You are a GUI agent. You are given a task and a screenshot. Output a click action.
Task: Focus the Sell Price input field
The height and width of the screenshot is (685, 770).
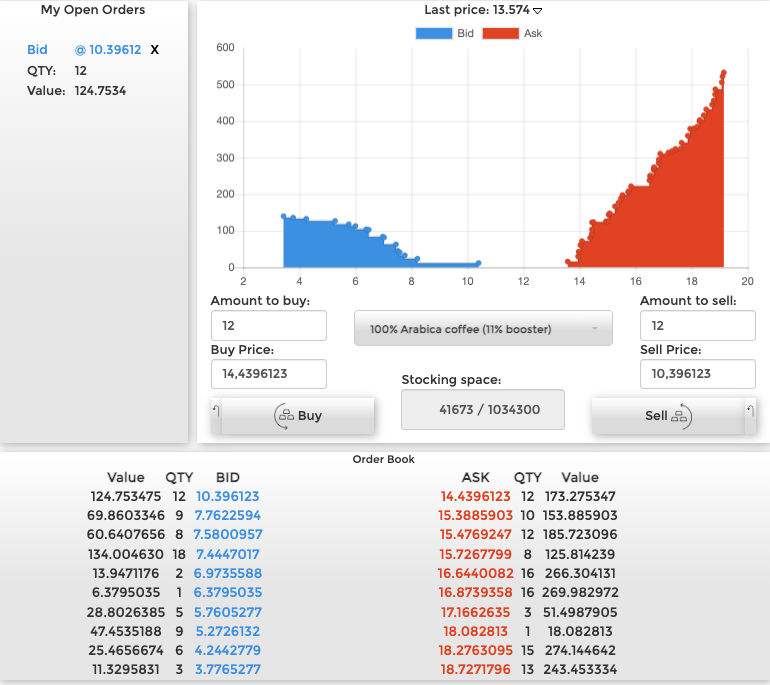click(697, 374)
